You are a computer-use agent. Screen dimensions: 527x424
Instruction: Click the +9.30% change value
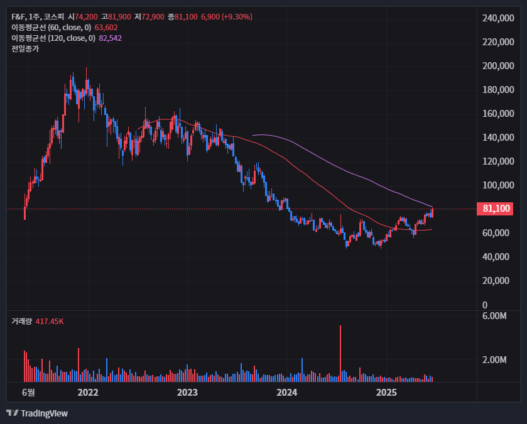tap(237, 17)
